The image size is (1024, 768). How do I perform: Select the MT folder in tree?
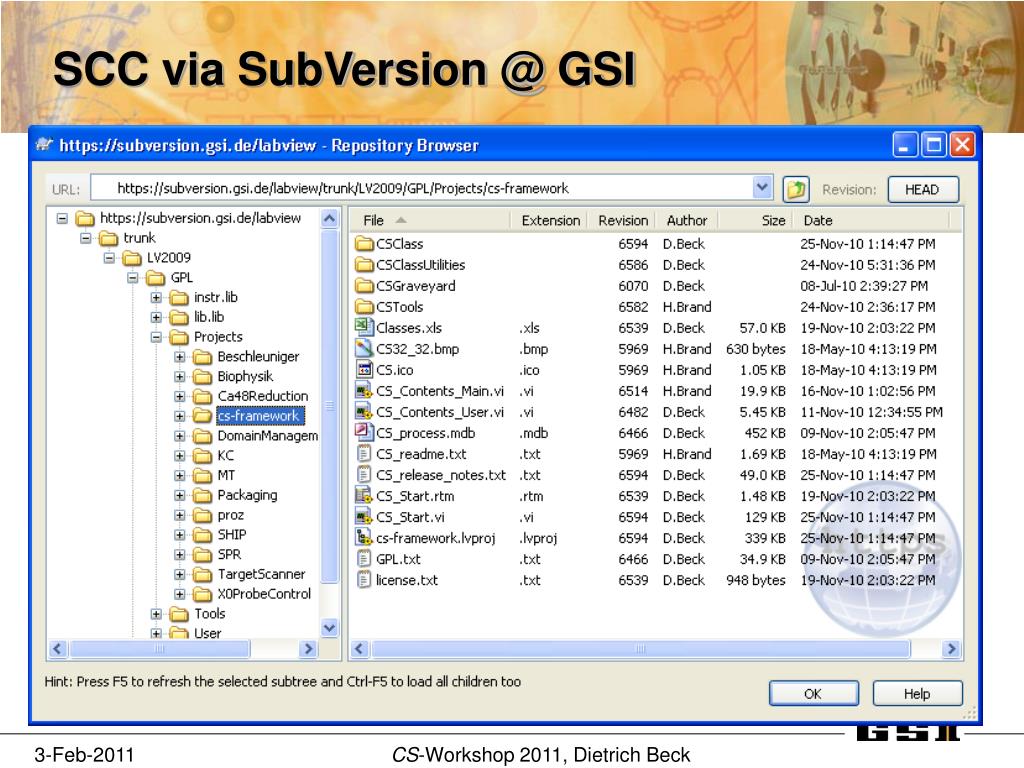[226, 475]
